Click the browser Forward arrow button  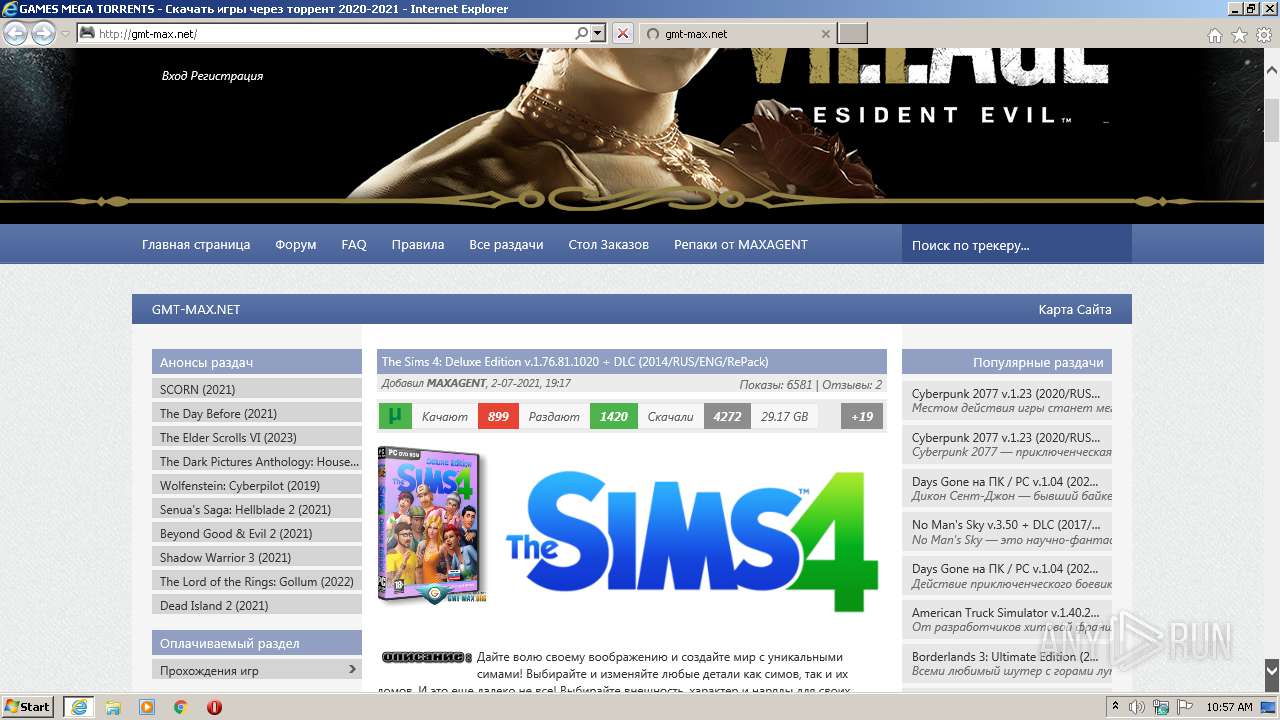coord(43,33)
